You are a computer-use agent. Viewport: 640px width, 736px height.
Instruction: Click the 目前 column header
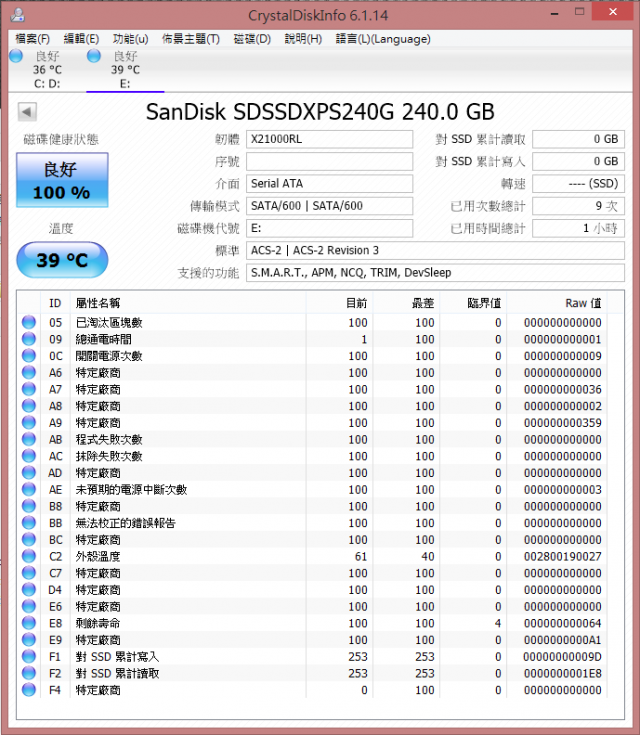click(x=339, y=303)
